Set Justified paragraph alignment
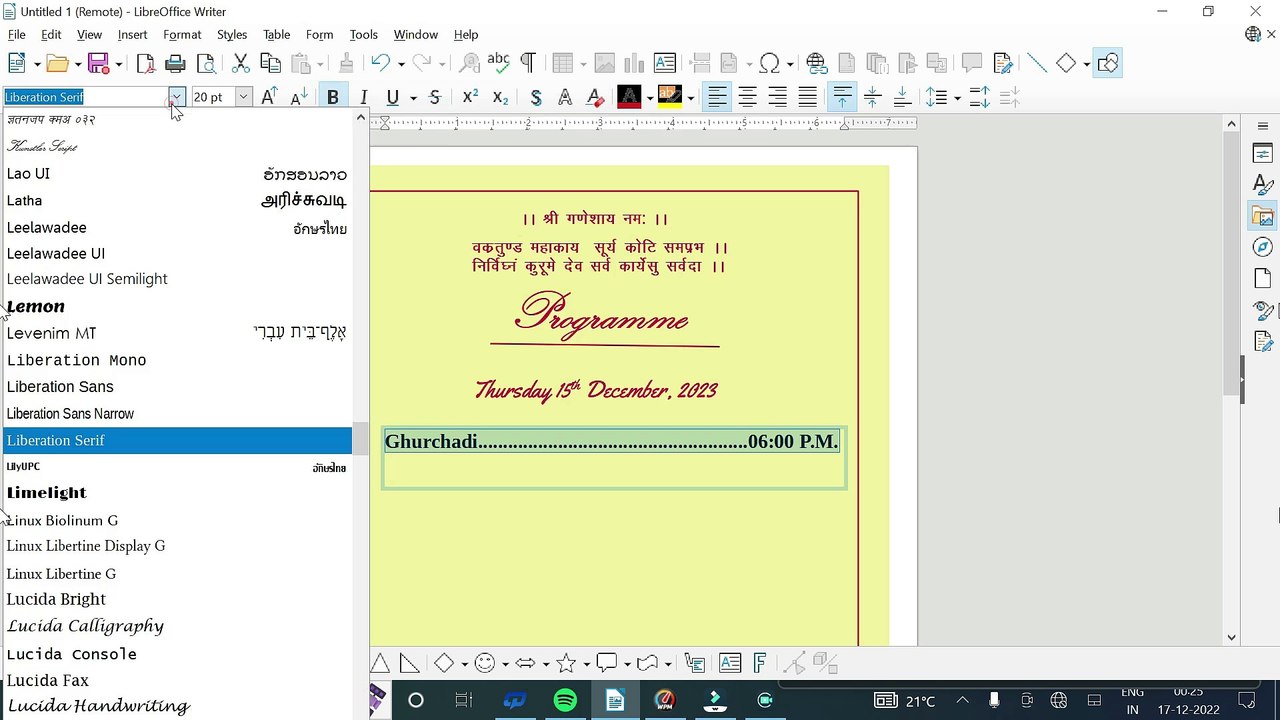This screenshot has height=720, width=1280. pos(807,97)
